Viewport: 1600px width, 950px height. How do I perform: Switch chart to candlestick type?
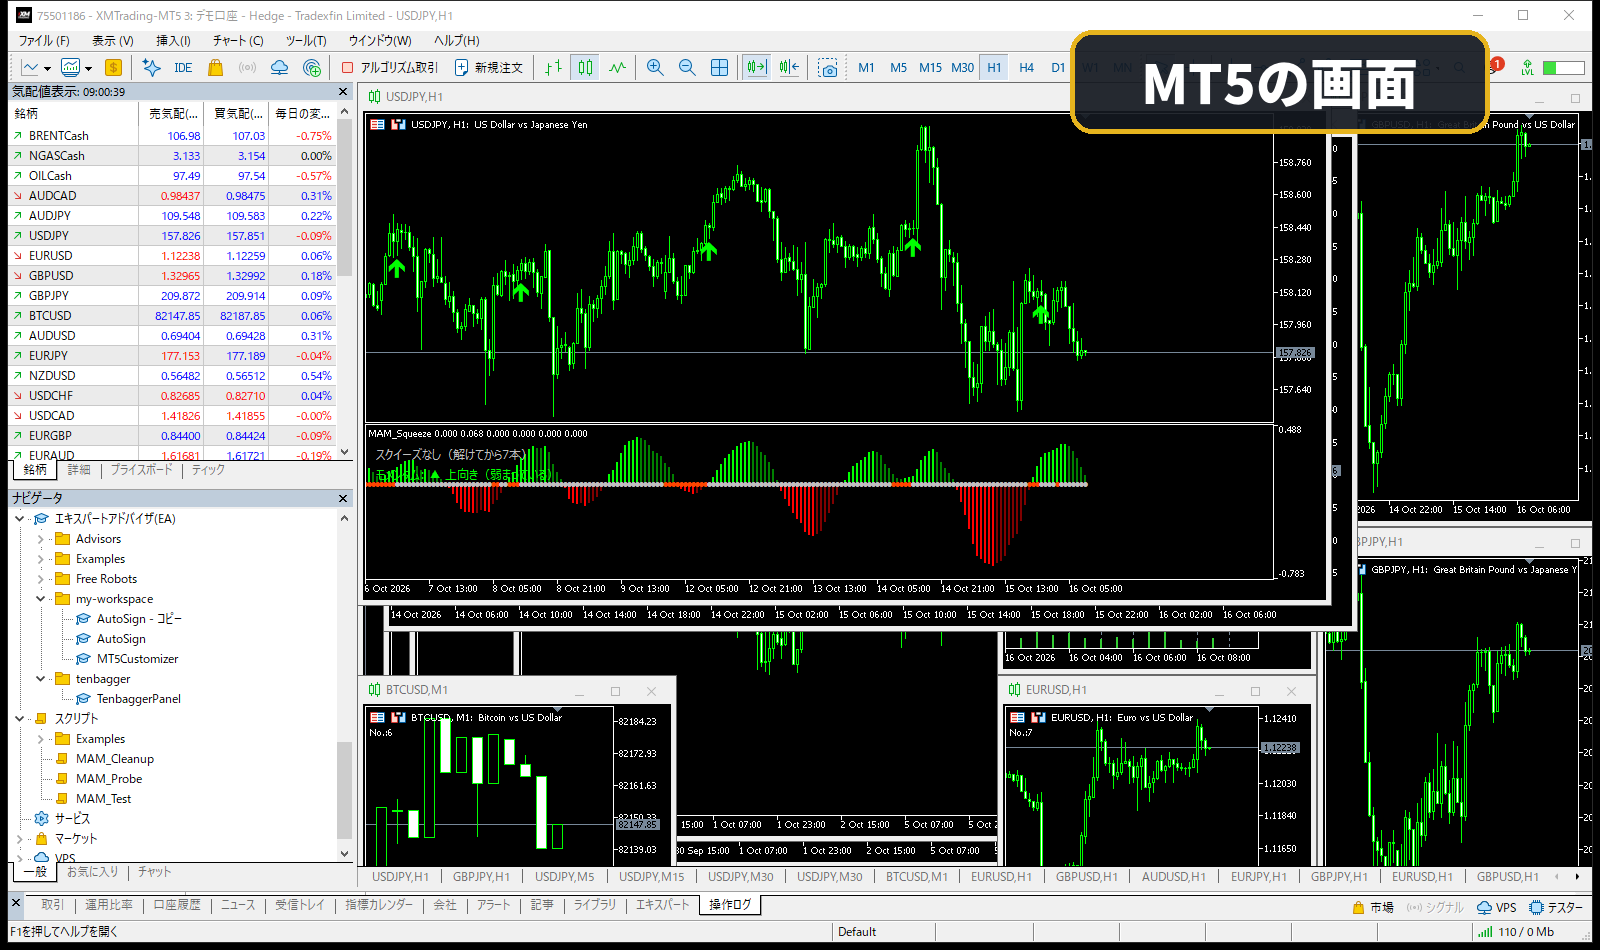[585, 68]
